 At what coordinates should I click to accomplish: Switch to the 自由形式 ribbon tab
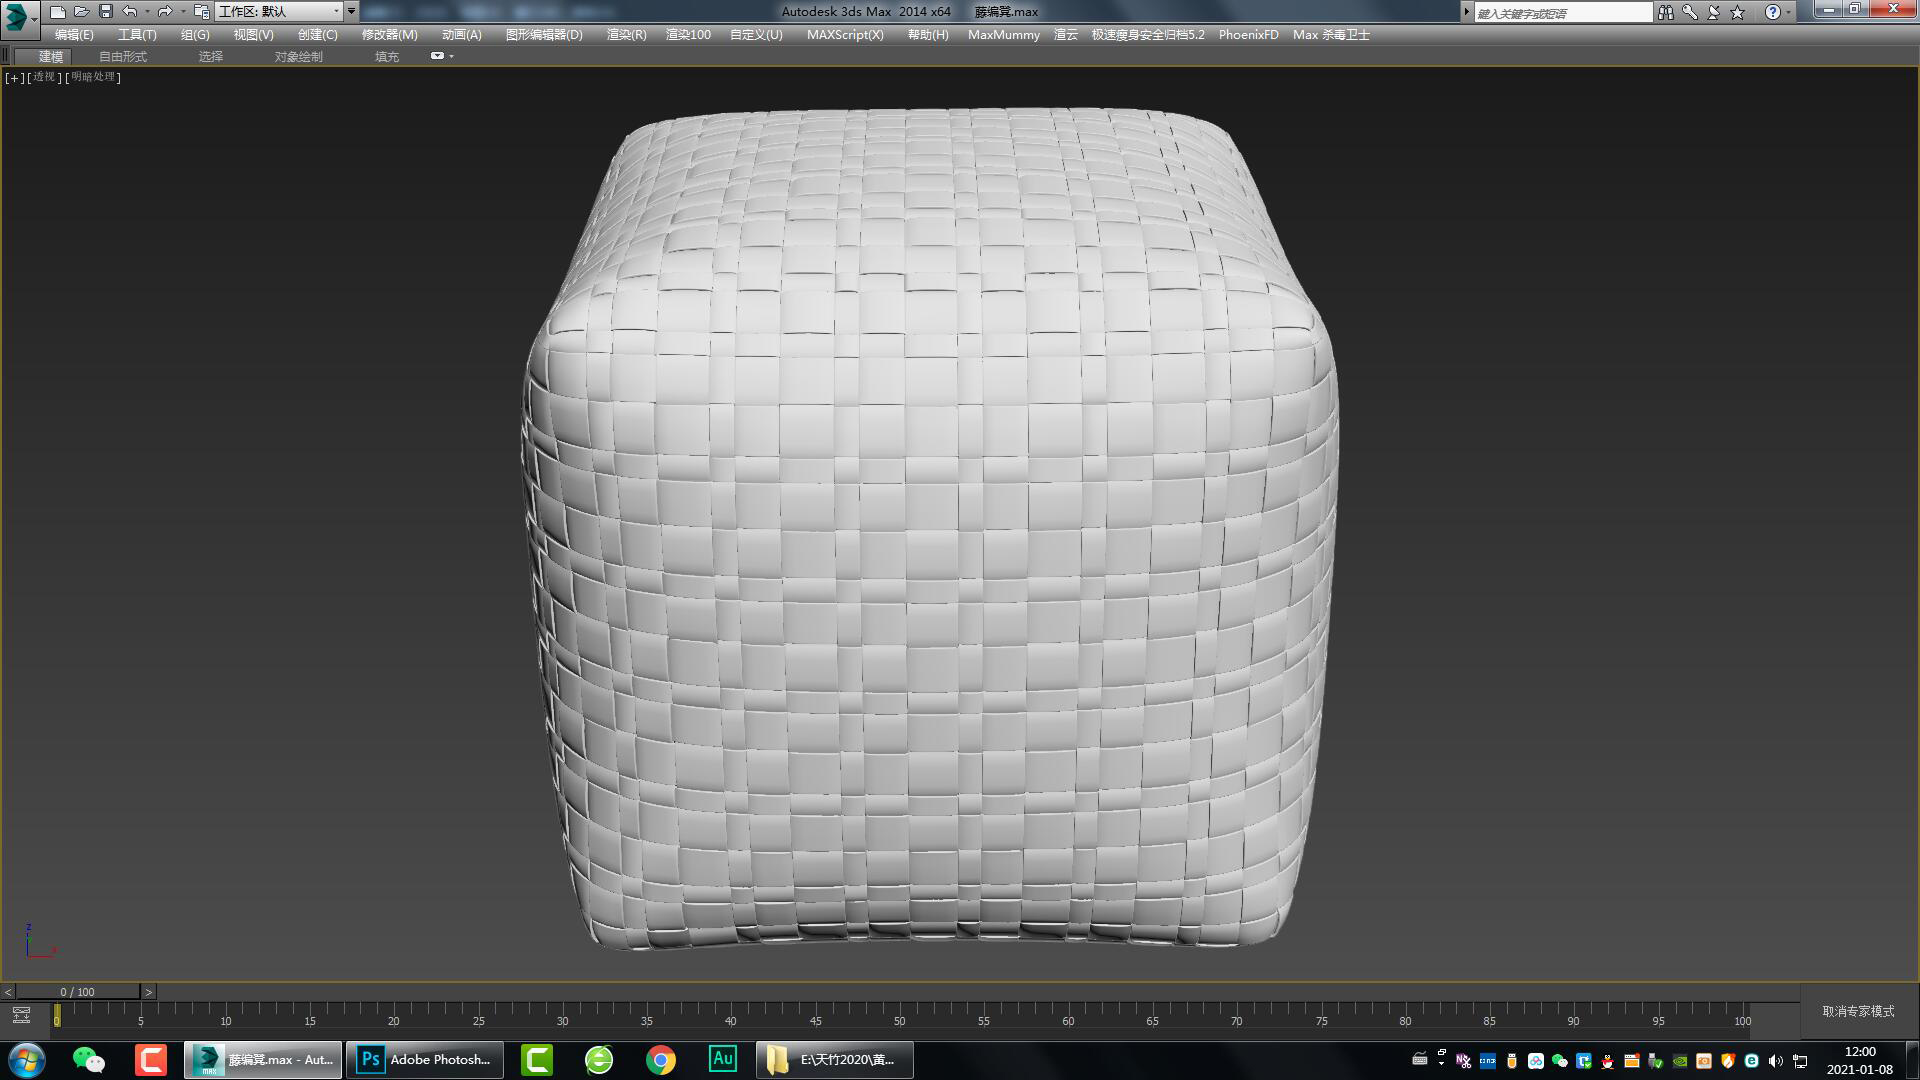click(122, 57)
